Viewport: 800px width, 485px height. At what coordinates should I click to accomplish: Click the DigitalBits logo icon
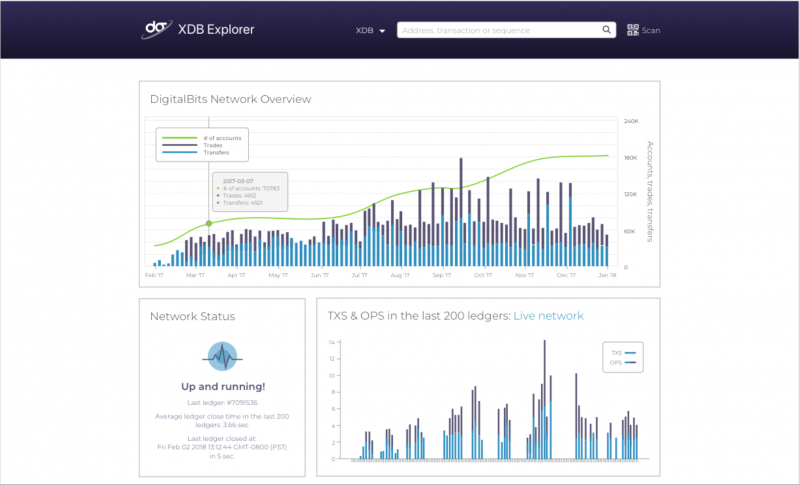point(156,30)
